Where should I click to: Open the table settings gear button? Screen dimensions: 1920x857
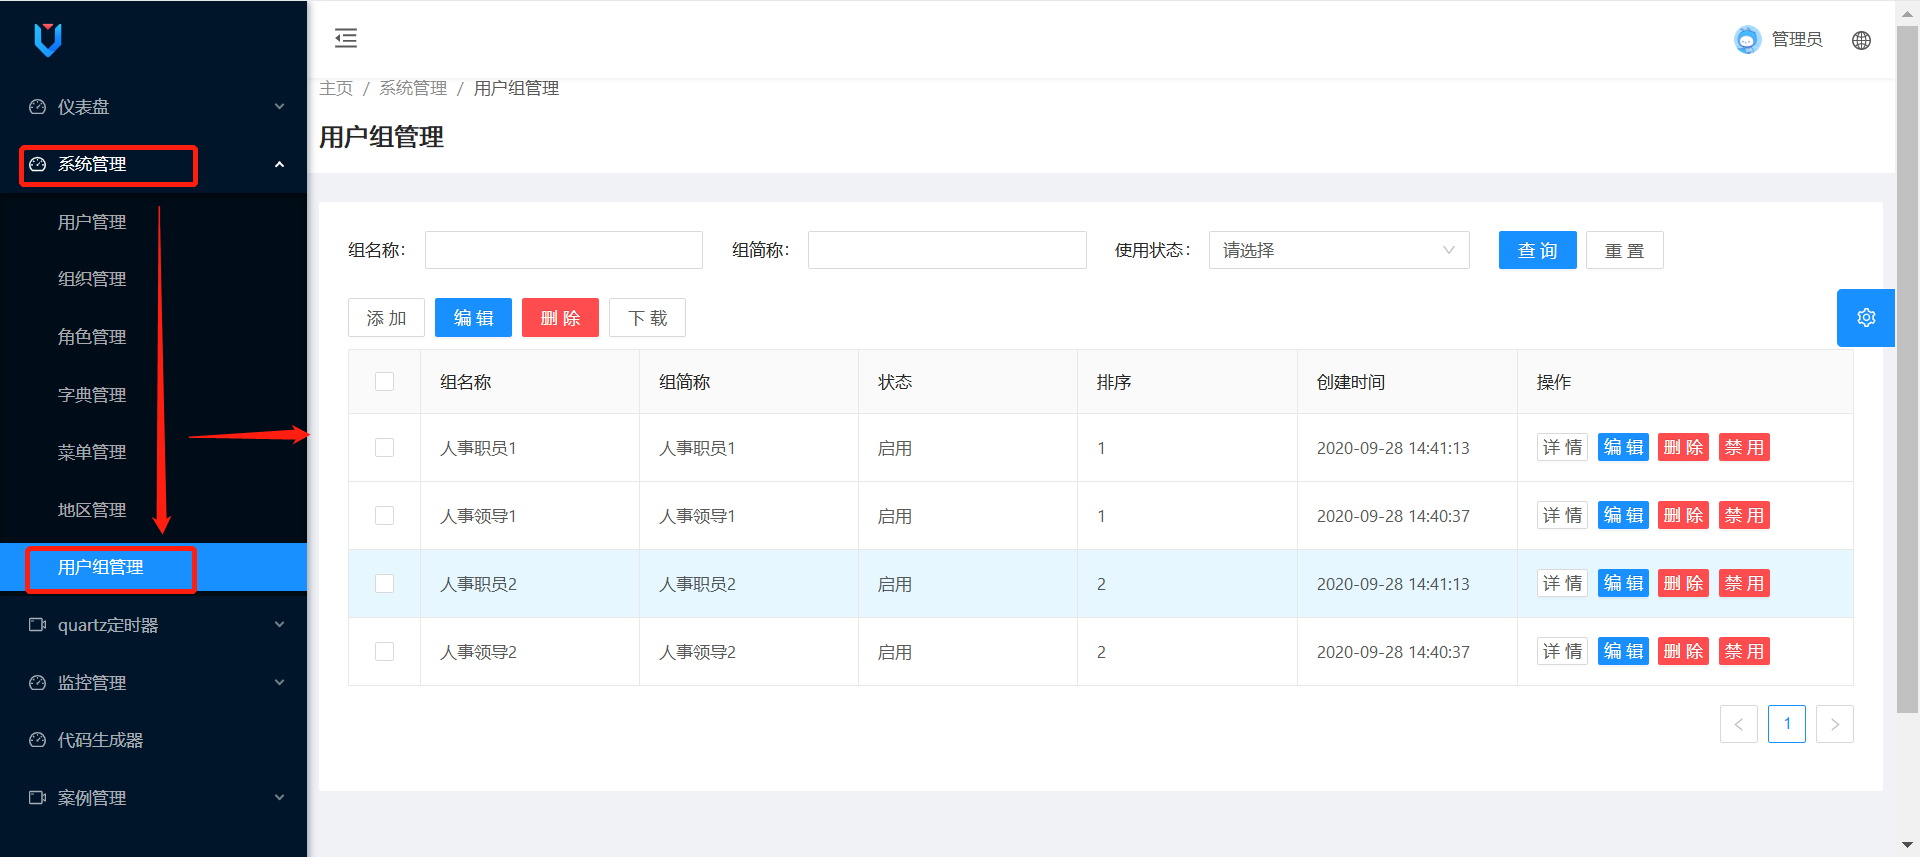point(1866,318)
